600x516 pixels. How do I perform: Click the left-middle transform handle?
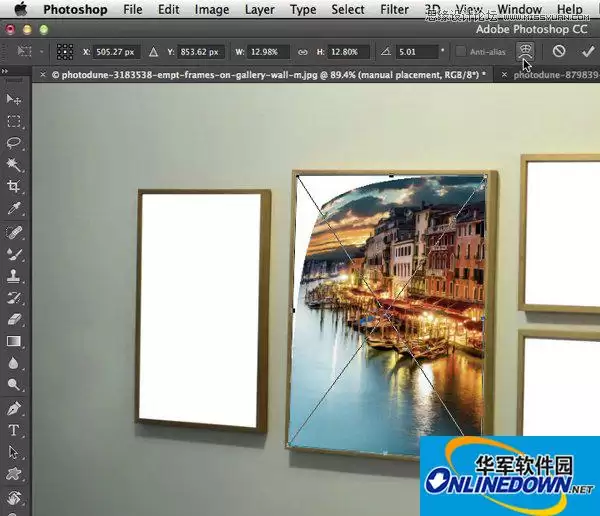[293, 310]
